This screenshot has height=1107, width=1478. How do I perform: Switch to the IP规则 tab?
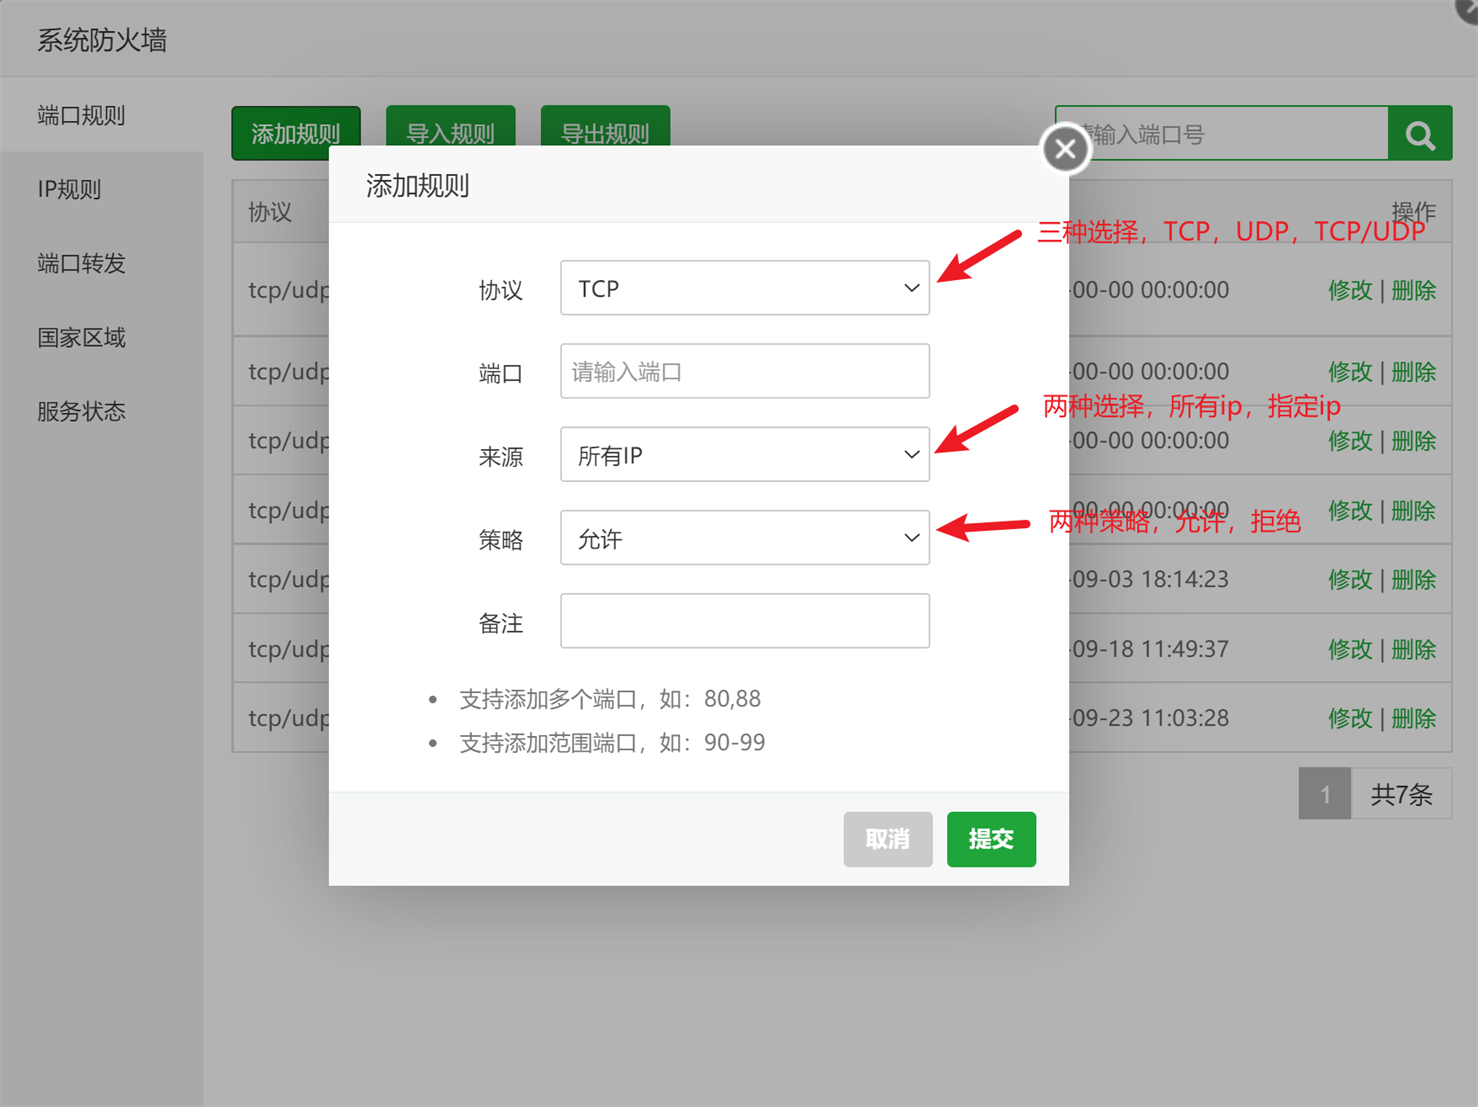click(x=70, y=189)
